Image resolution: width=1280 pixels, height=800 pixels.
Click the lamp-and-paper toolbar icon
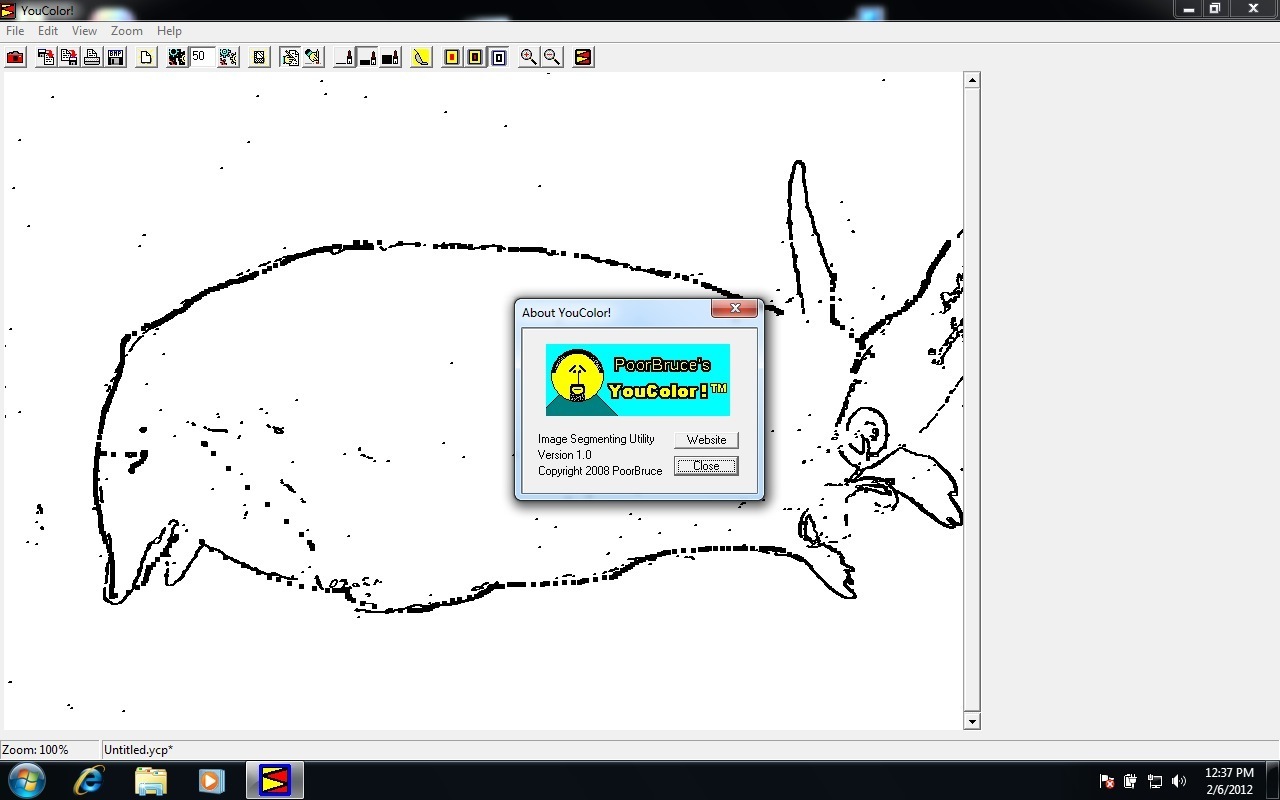point(313,57)
